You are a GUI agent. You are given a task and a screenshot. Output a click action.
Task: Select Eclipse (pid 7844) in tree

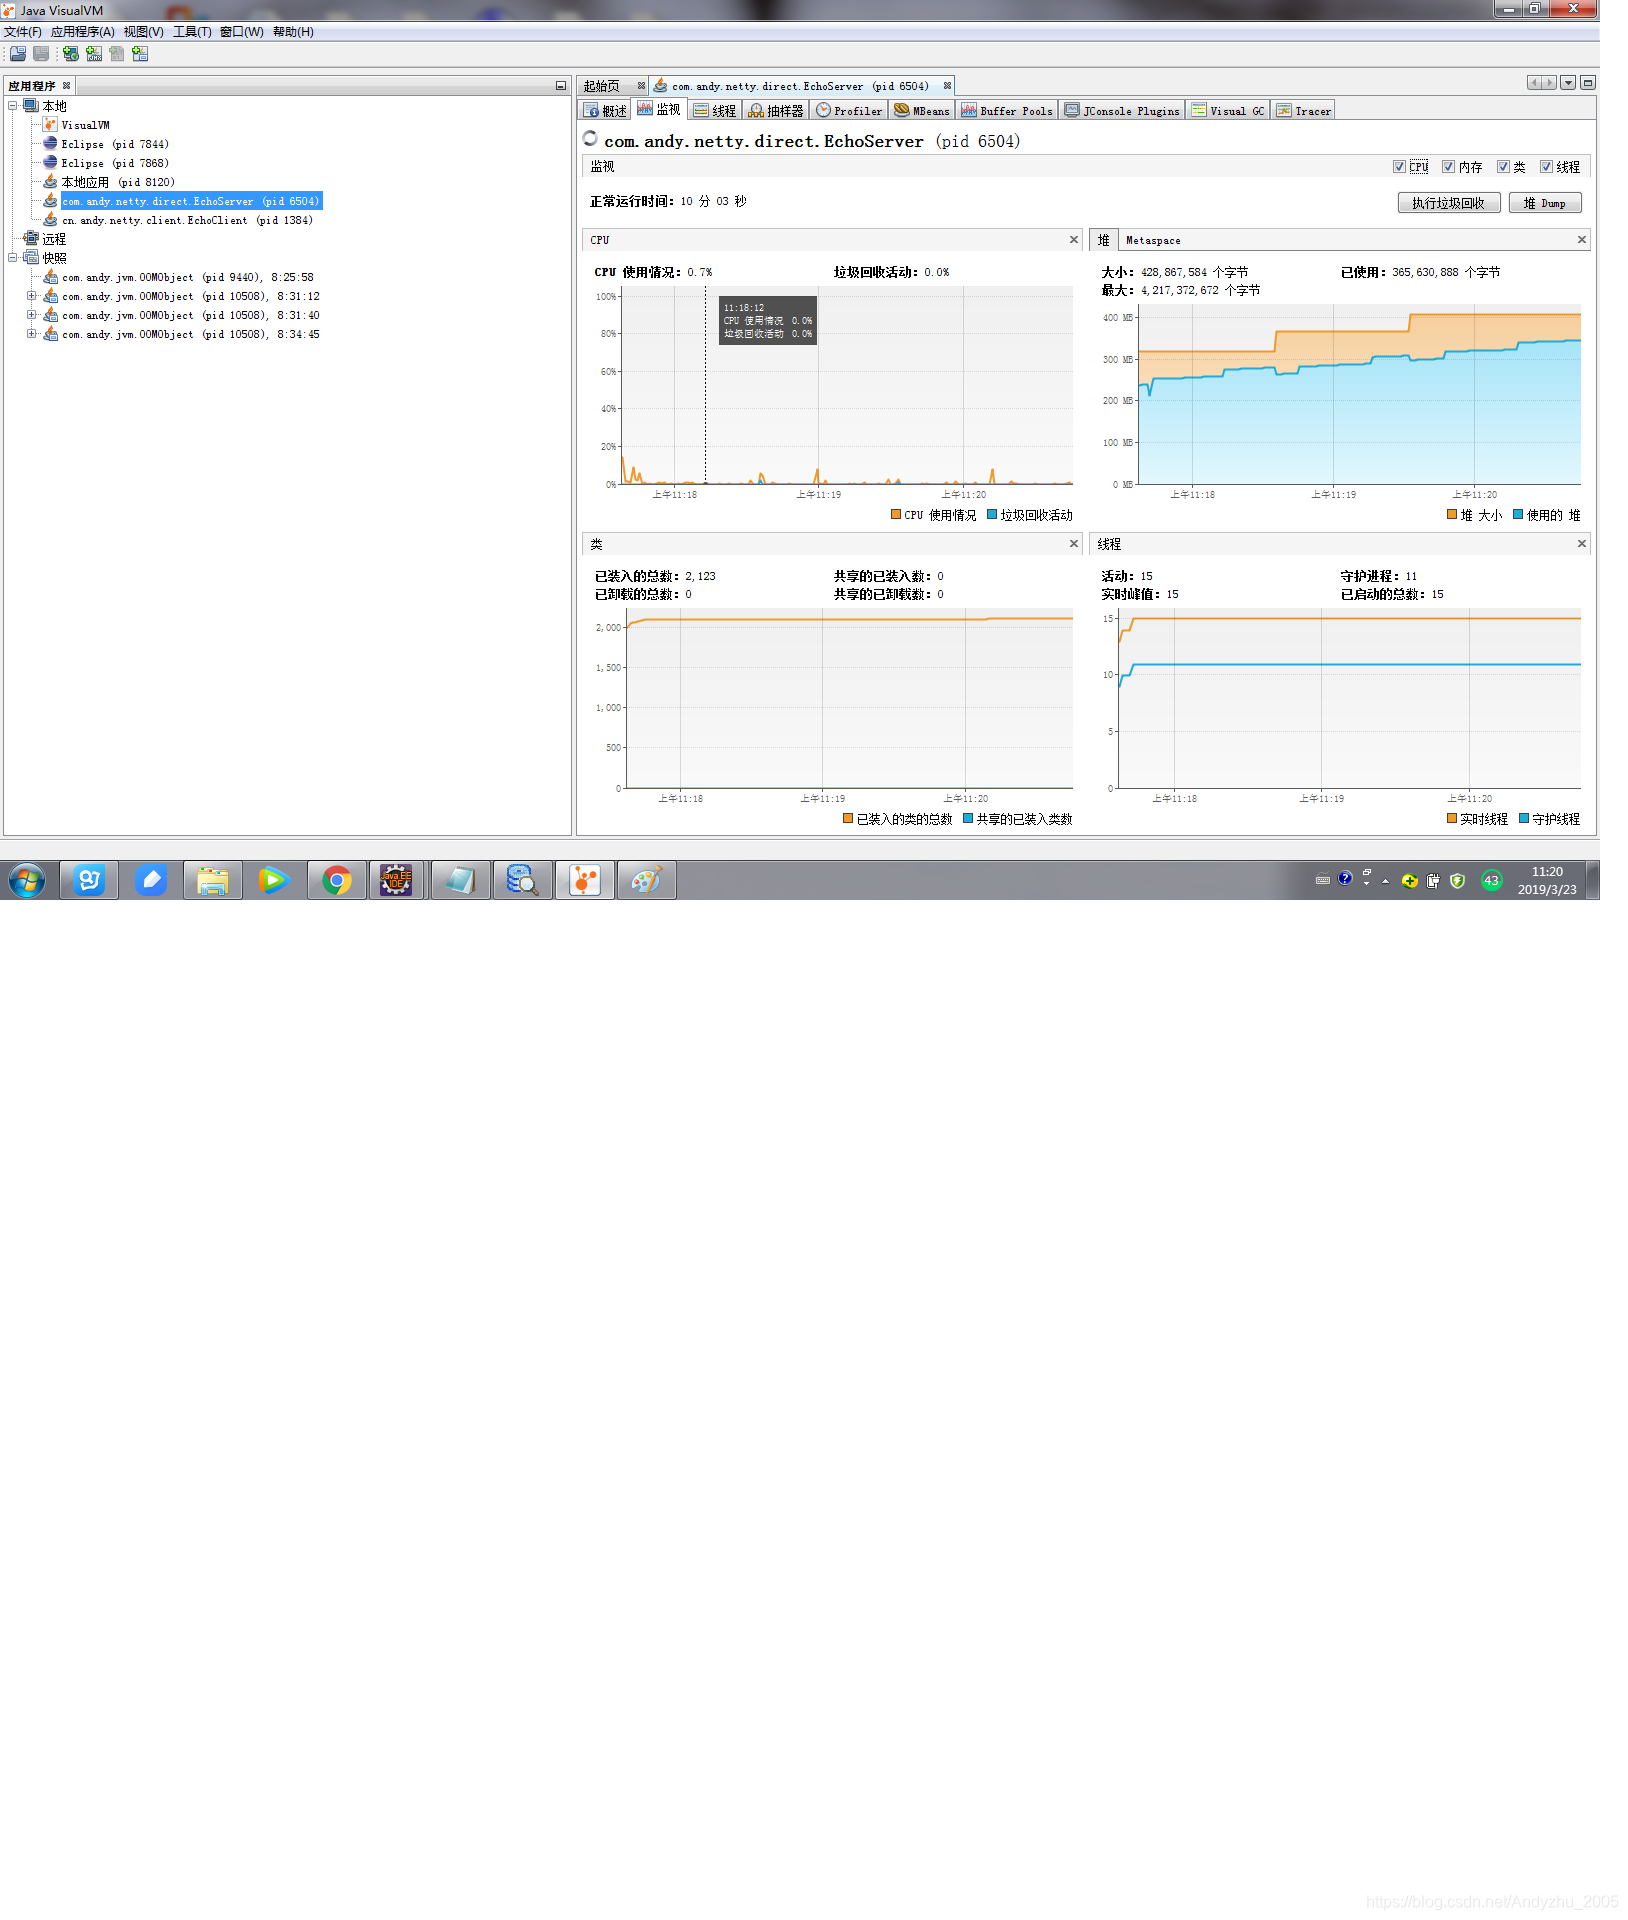point(115,144)
